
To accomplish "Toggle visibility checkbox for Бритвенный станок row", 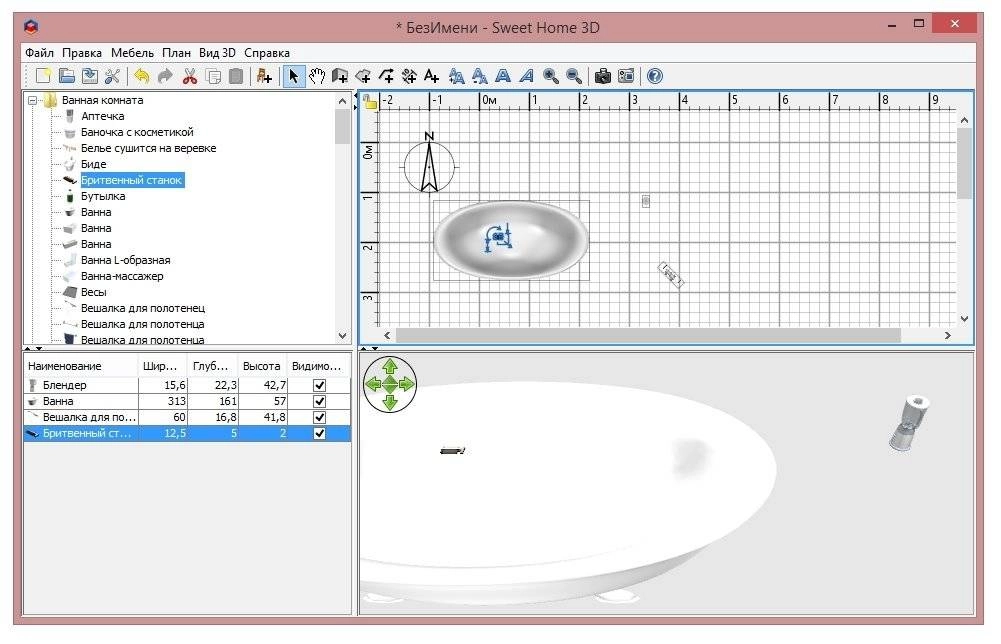I will point(320,433).
